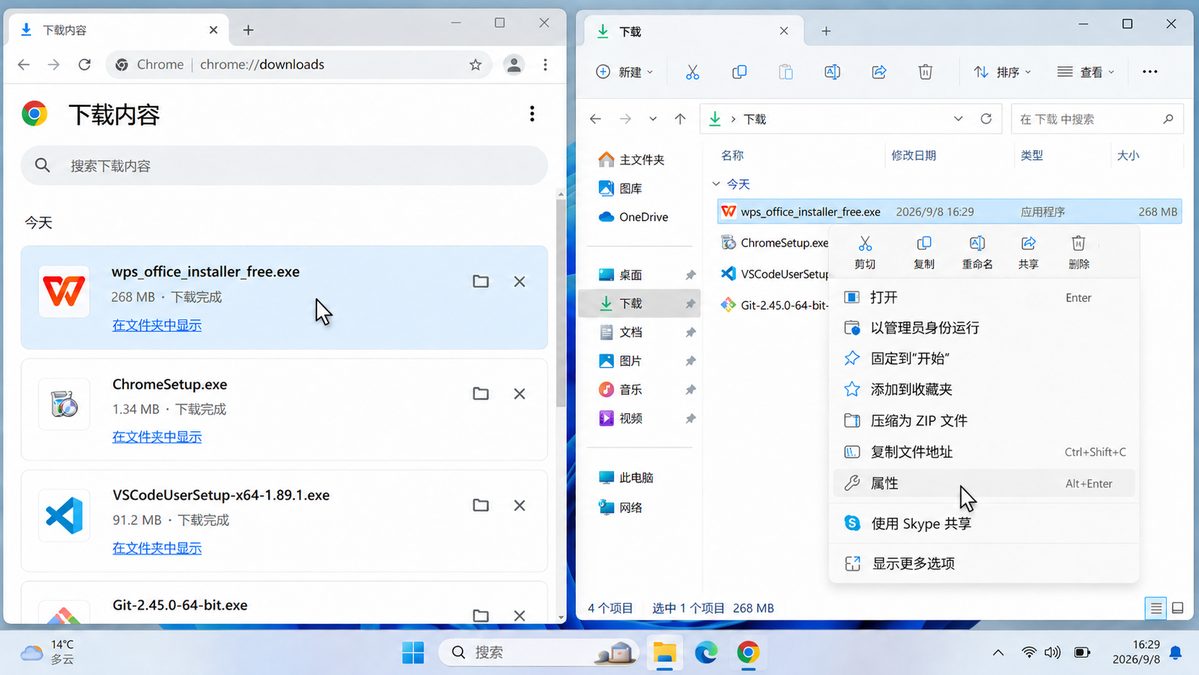Remove wps_office_installer_free.exe from Chrome downloads list
Screen dimensions: 1199x675
519,281
